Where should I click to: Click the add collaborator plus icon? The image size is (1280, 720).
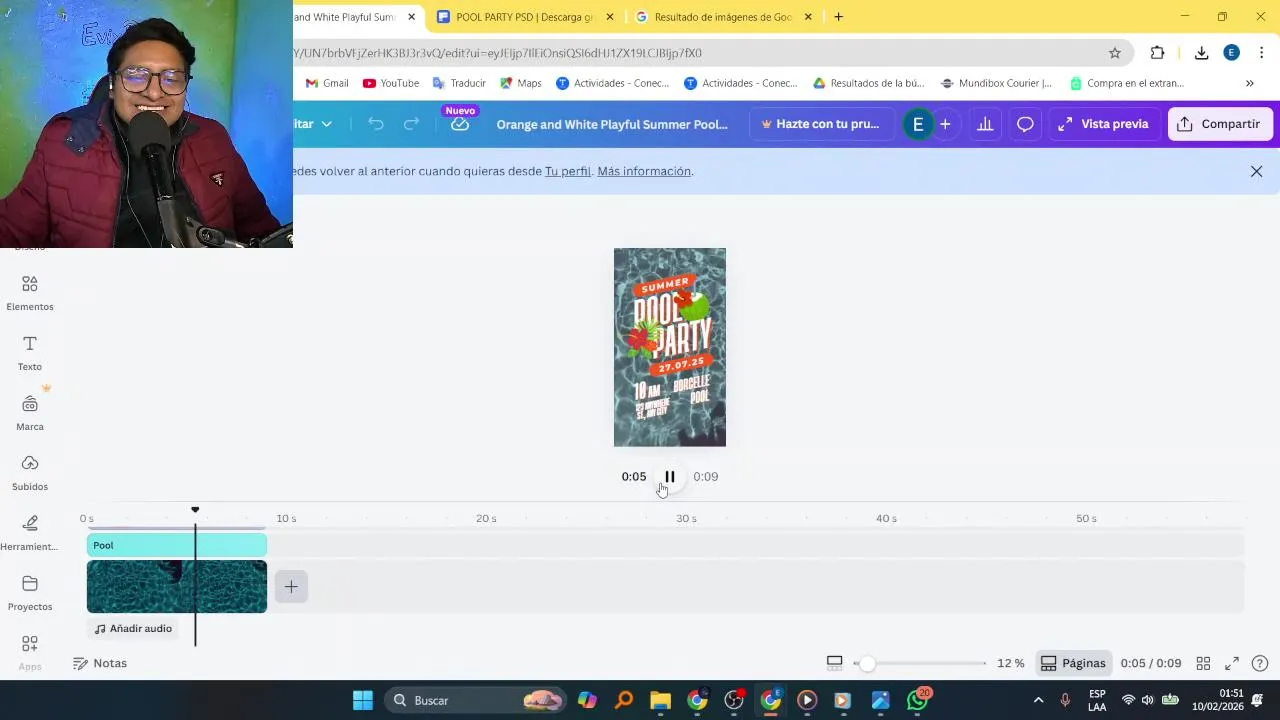pos(945,124)
